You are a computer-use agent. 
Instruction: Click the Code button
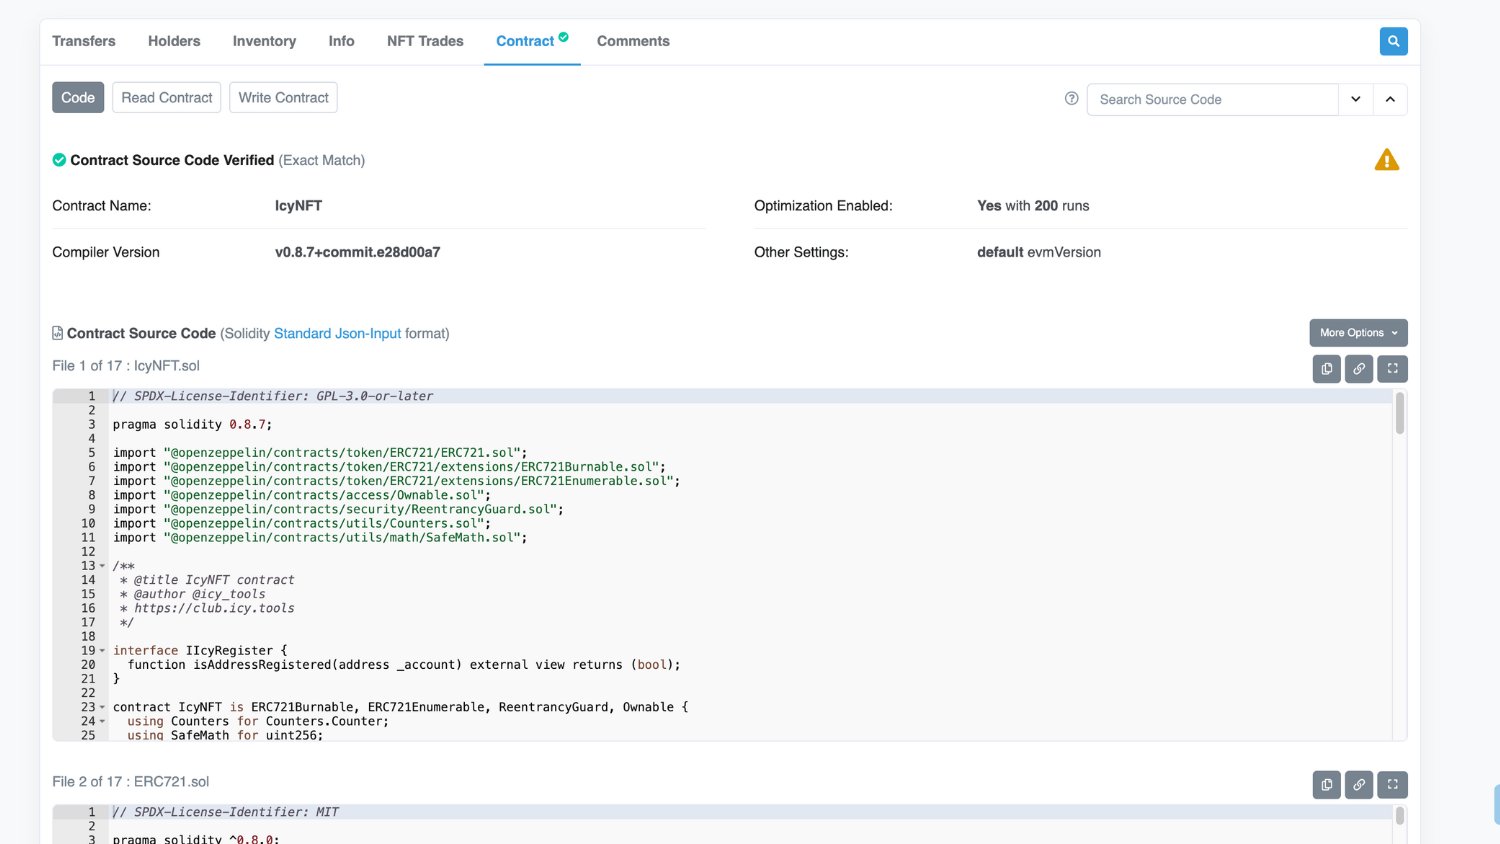coord(78,97)
